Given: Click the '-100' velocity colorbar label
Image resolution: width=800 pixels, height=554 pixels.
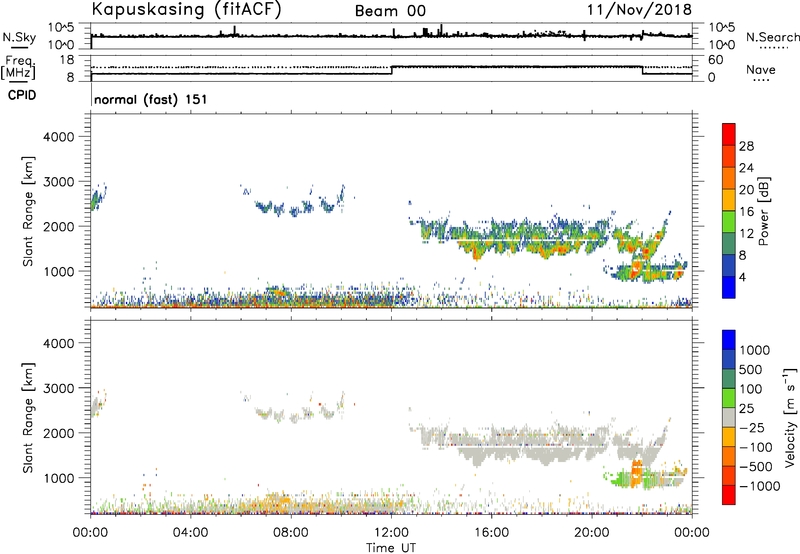Looking at the screenshot, I should pyautogui.click(x=755, y=447).
